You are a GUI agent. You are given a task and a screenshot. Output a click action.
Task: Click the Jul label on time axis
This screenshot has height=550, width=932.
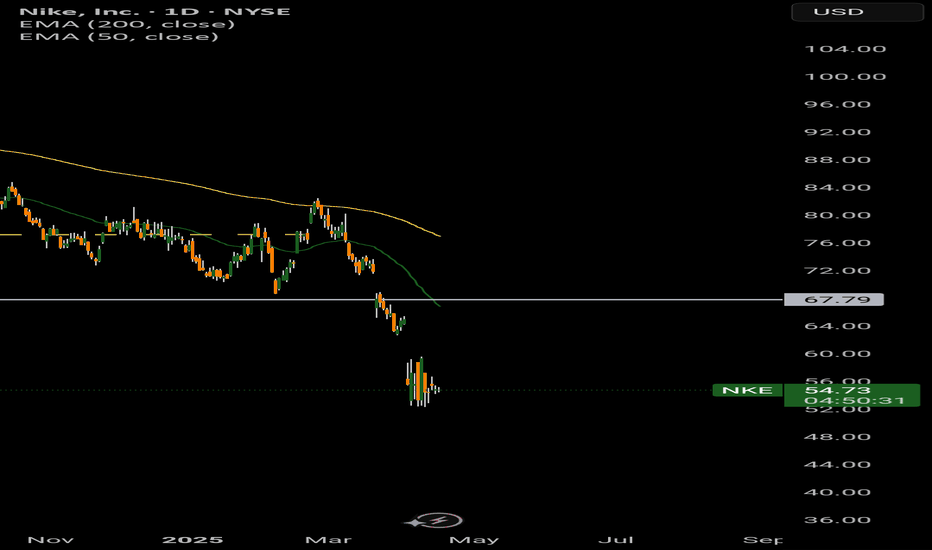click(x=615, y=540)
